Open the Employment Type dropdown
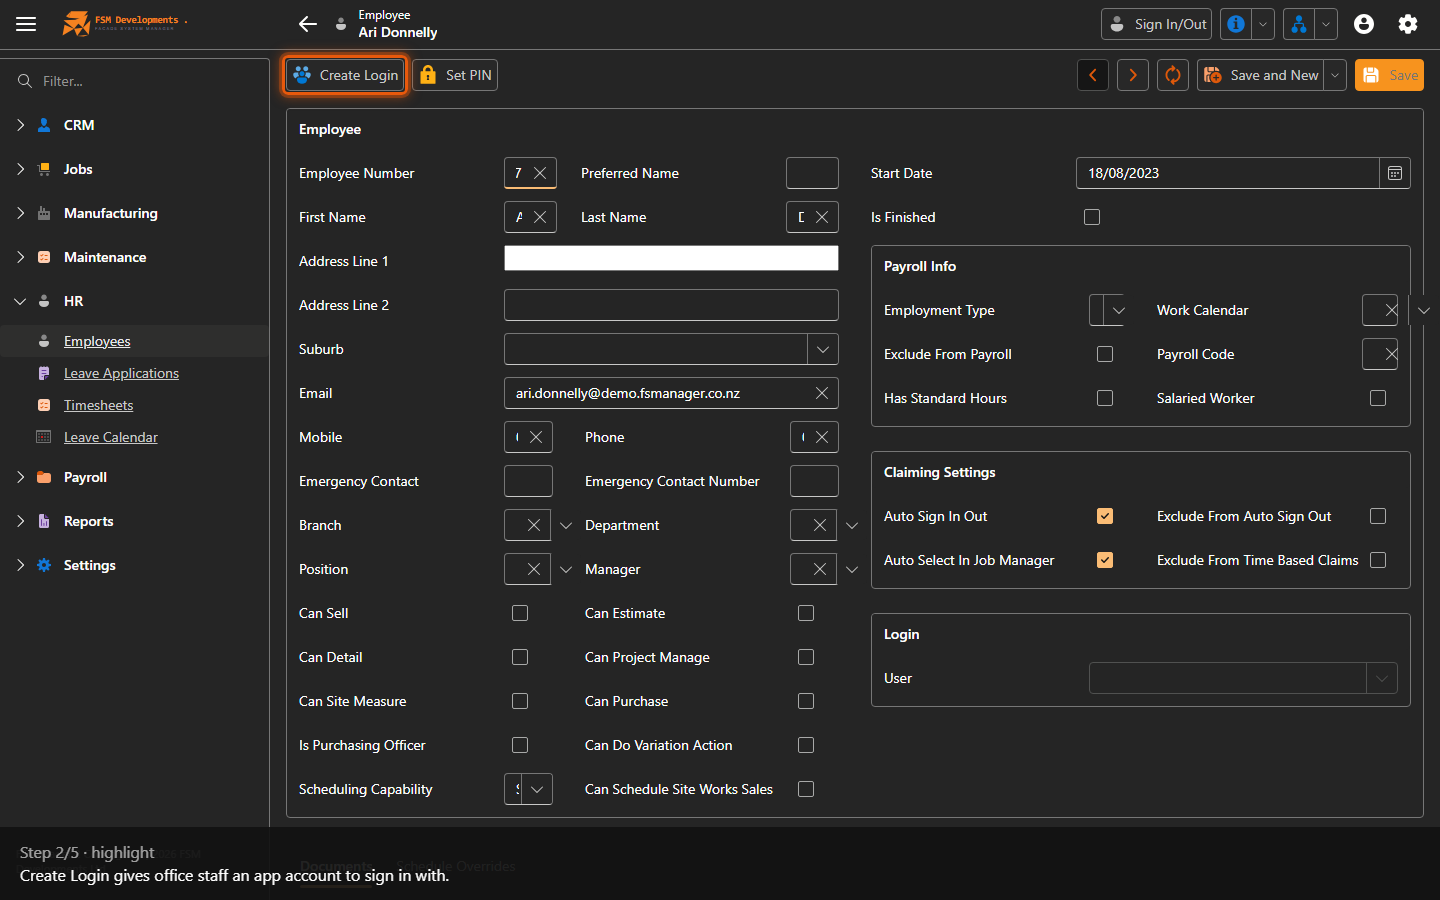The width and height of the screenshot is (1440, 900). point(1118,310)
